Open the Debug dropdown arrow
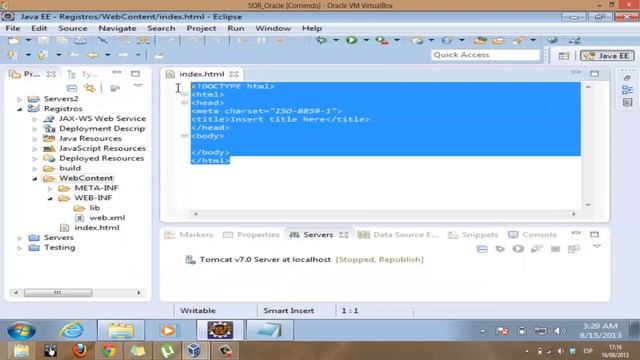Screen dimensions: 640x360 click(336, 40)
